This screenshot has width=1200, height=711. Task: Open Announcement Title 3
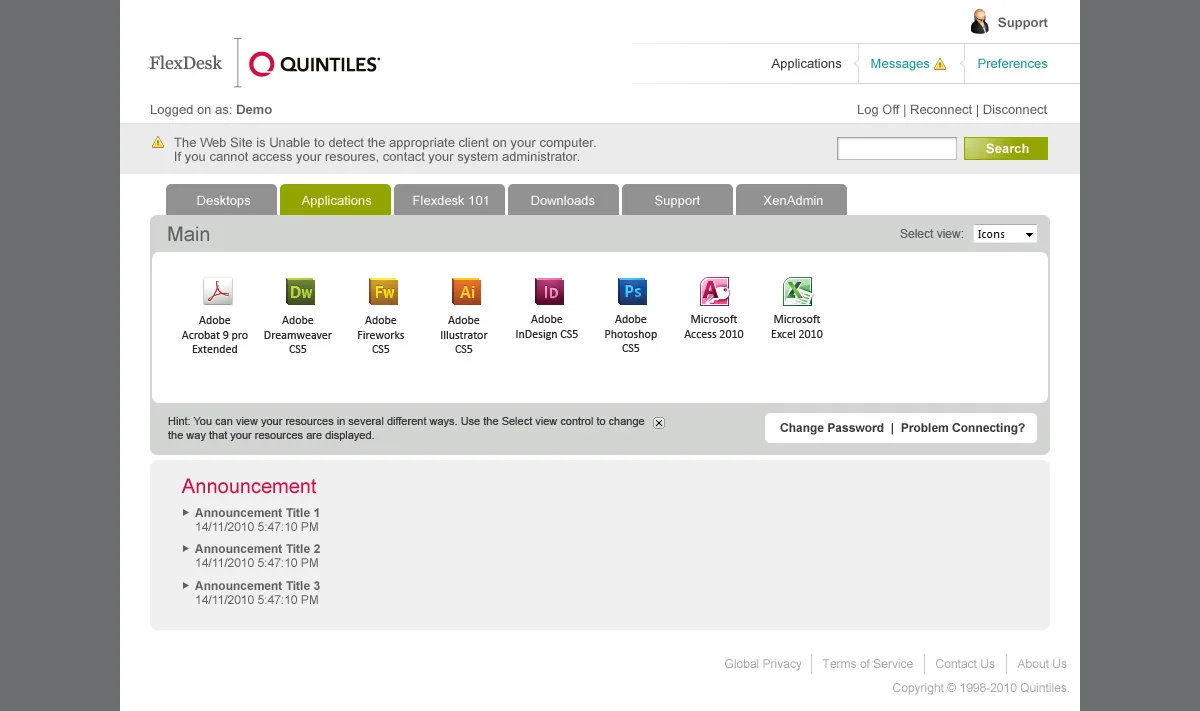(x=257, y=586)
